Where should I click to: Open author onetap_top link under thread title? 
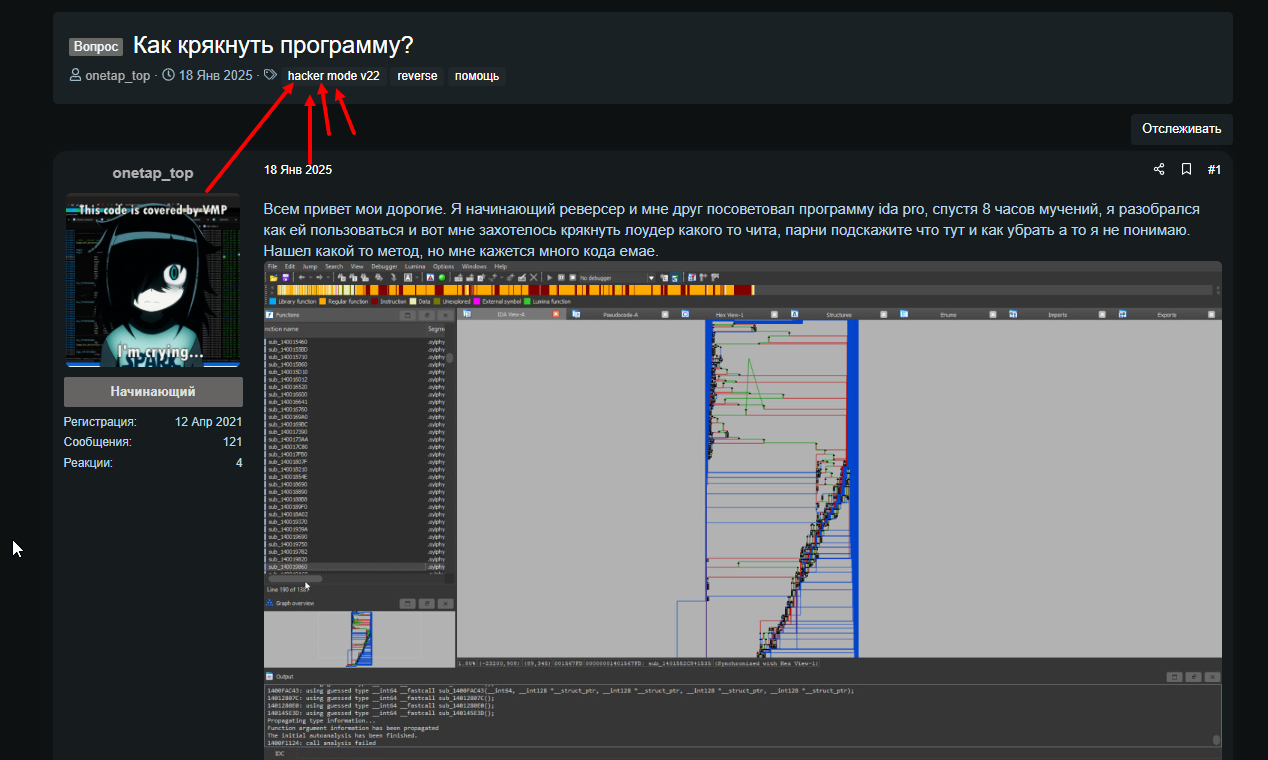pyautogui.click(x=118, y=76)
